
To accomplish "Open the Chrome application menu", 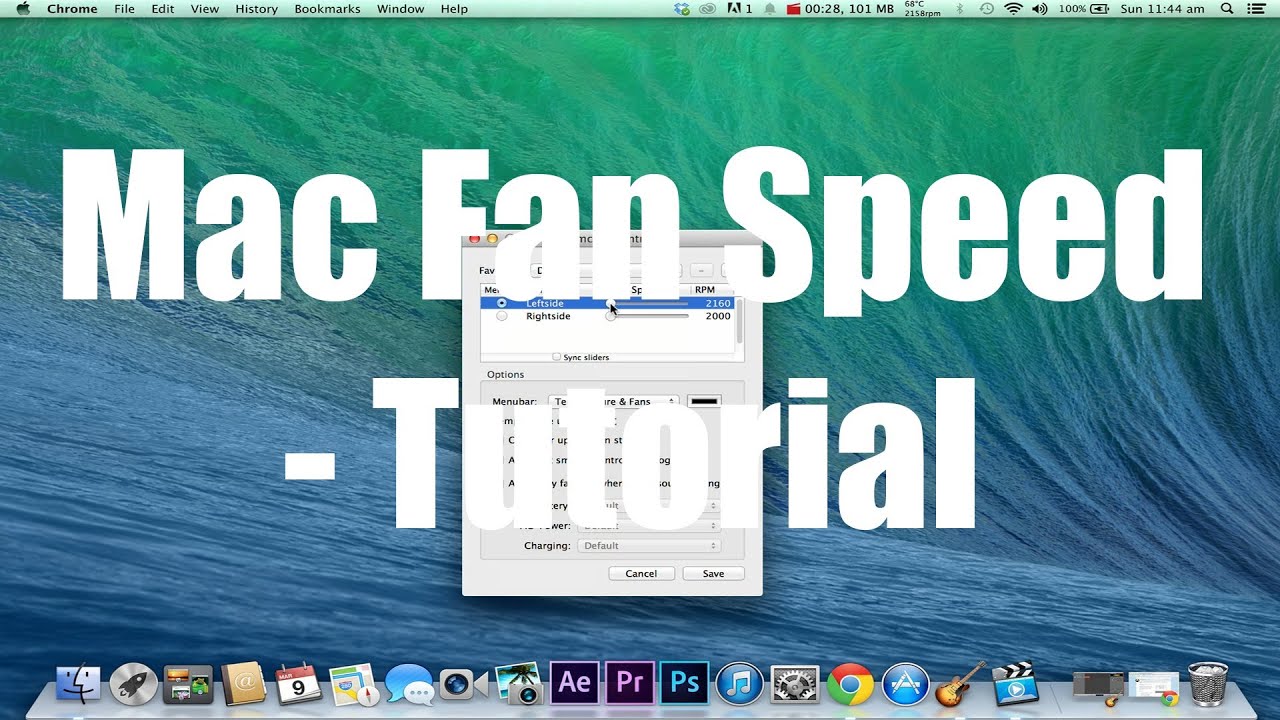I will click(72, 9).
